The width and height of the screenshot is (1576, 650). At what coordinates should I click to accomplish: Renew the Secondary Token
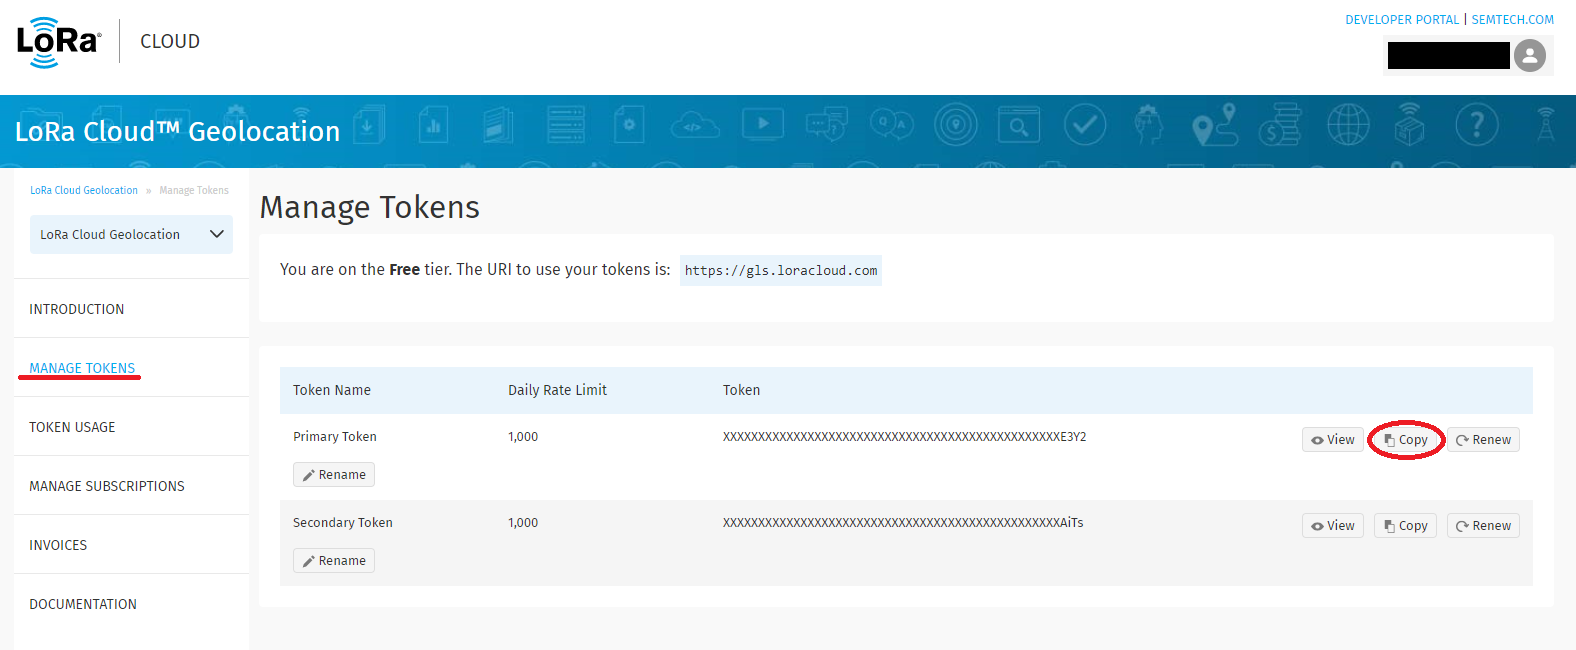click(x=1483, y=526)
